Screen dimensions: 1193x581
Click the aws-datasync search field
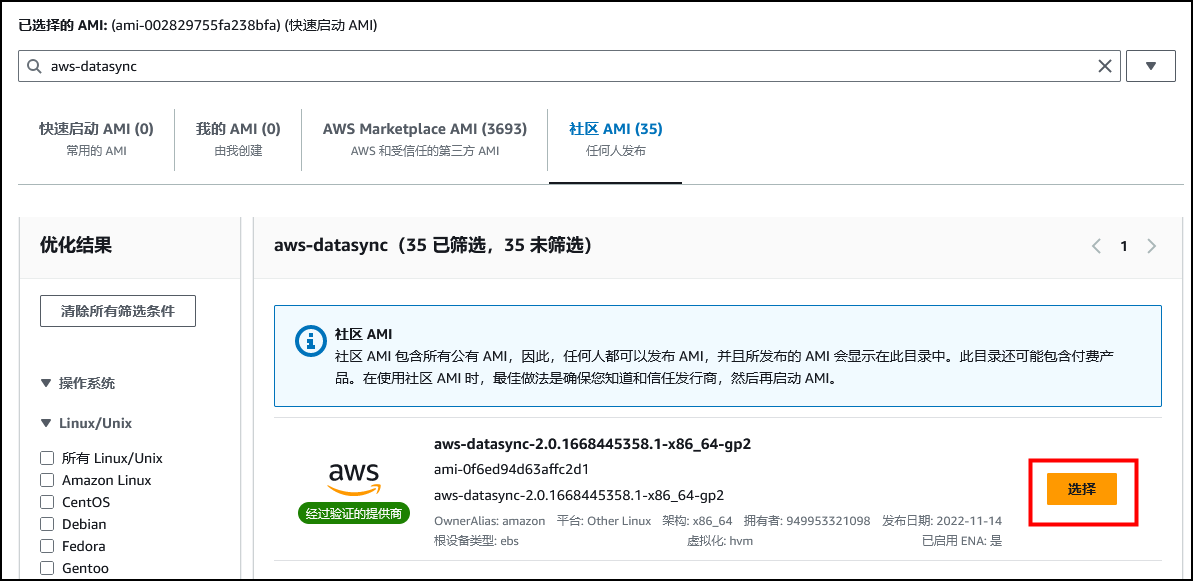[x=570, y=66]
